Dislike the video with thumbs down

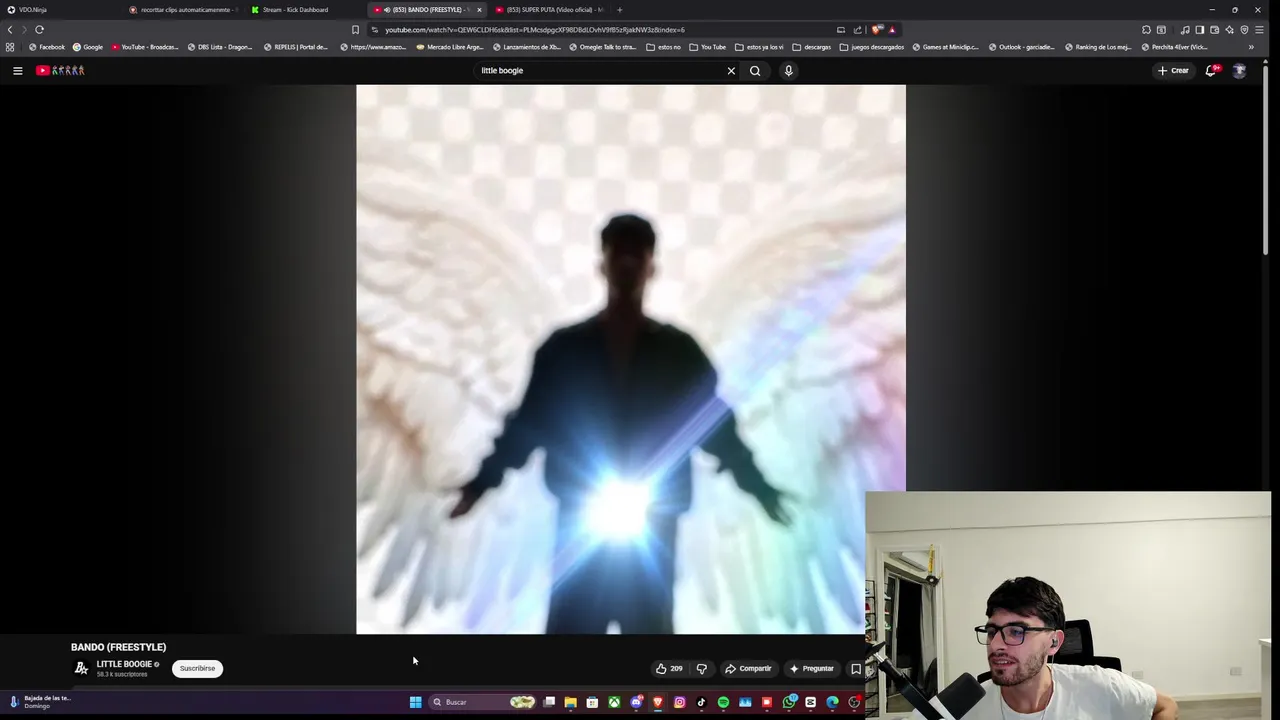(701, 668)
